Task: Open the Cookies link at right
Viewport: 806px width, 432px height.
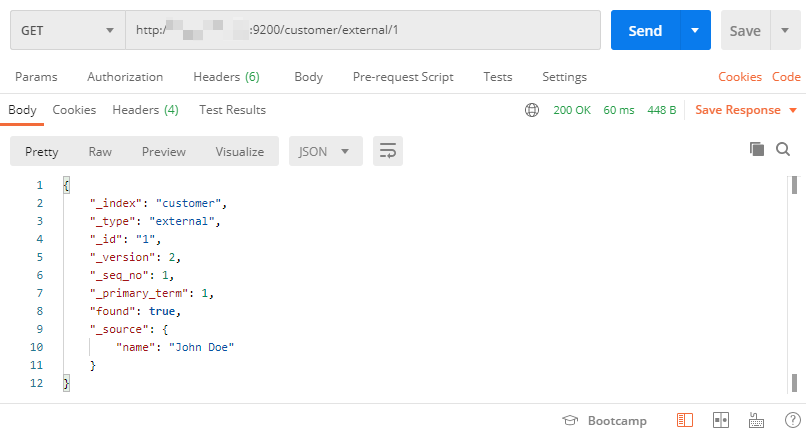Action: coord(740,77)
